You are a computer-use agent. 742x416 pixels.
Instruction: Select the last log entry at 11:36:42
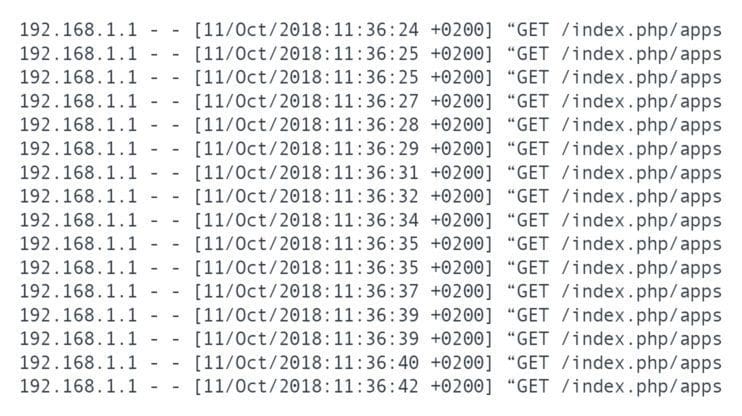(371, 387)
